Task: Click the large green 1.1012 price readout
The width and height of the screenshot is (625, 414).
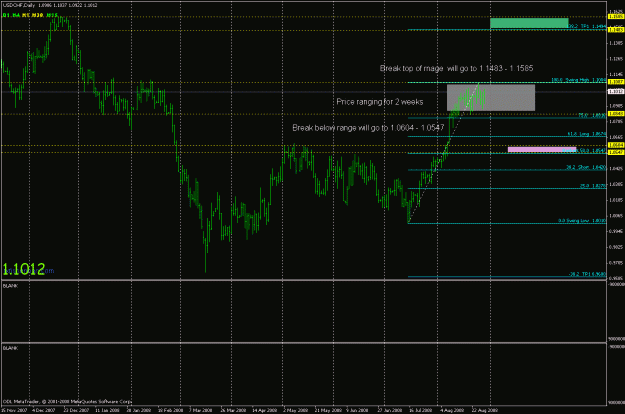Action: coord(24,269)
